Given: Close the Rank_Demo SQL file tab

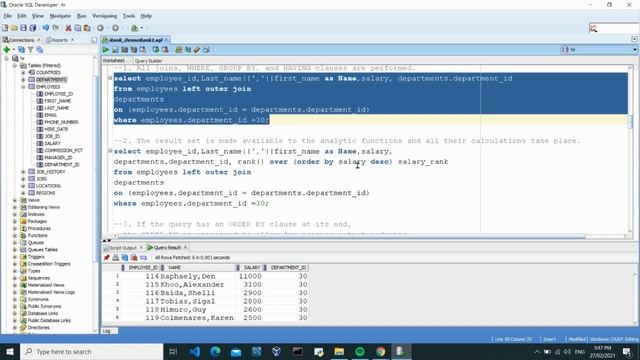Looking at the screenshot, I should click(x=167, y=40).
